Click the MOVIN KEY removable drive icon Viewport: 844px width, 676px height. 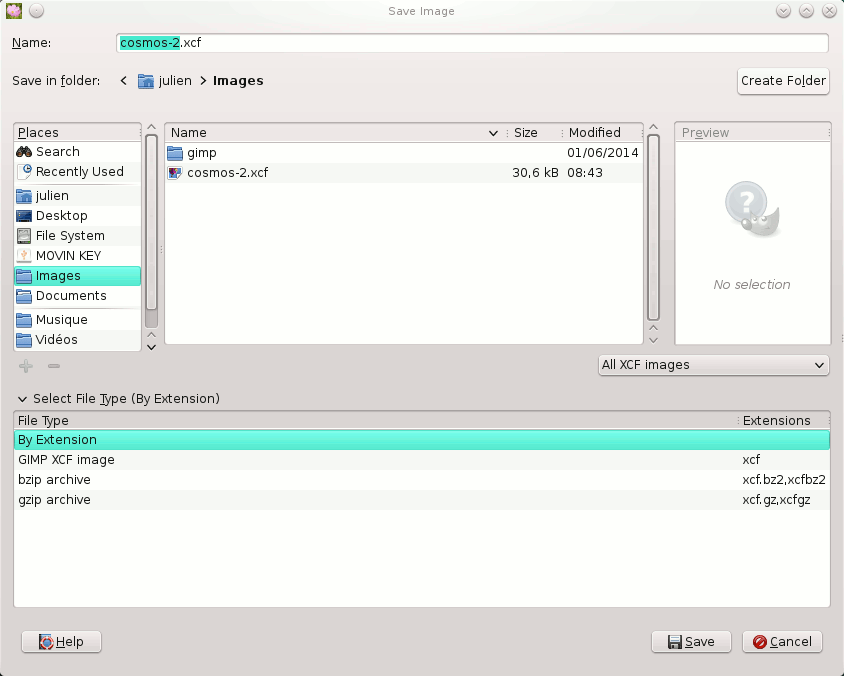click(24, 255)
